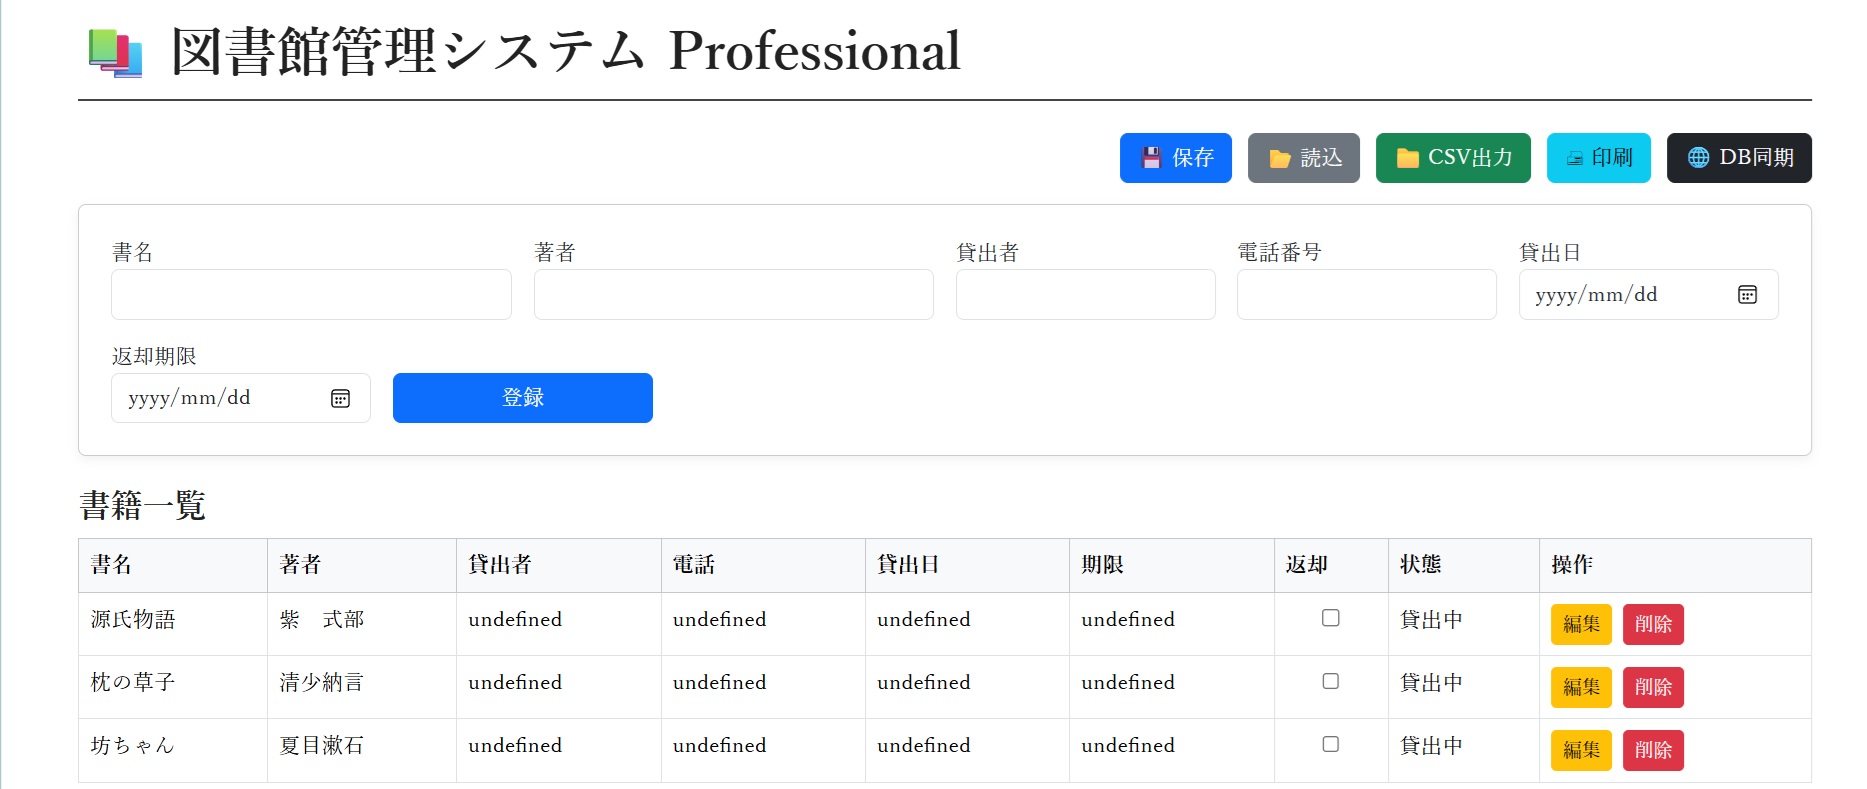Click the globe DB同期 sync button
The height and width of the screenshot is (789, 1867).
point(1738,158)
